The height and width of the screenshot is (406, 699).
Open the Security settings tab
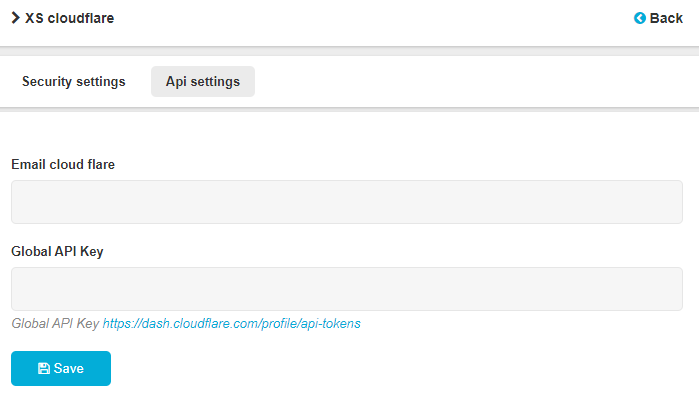click(x=74, y=81)
